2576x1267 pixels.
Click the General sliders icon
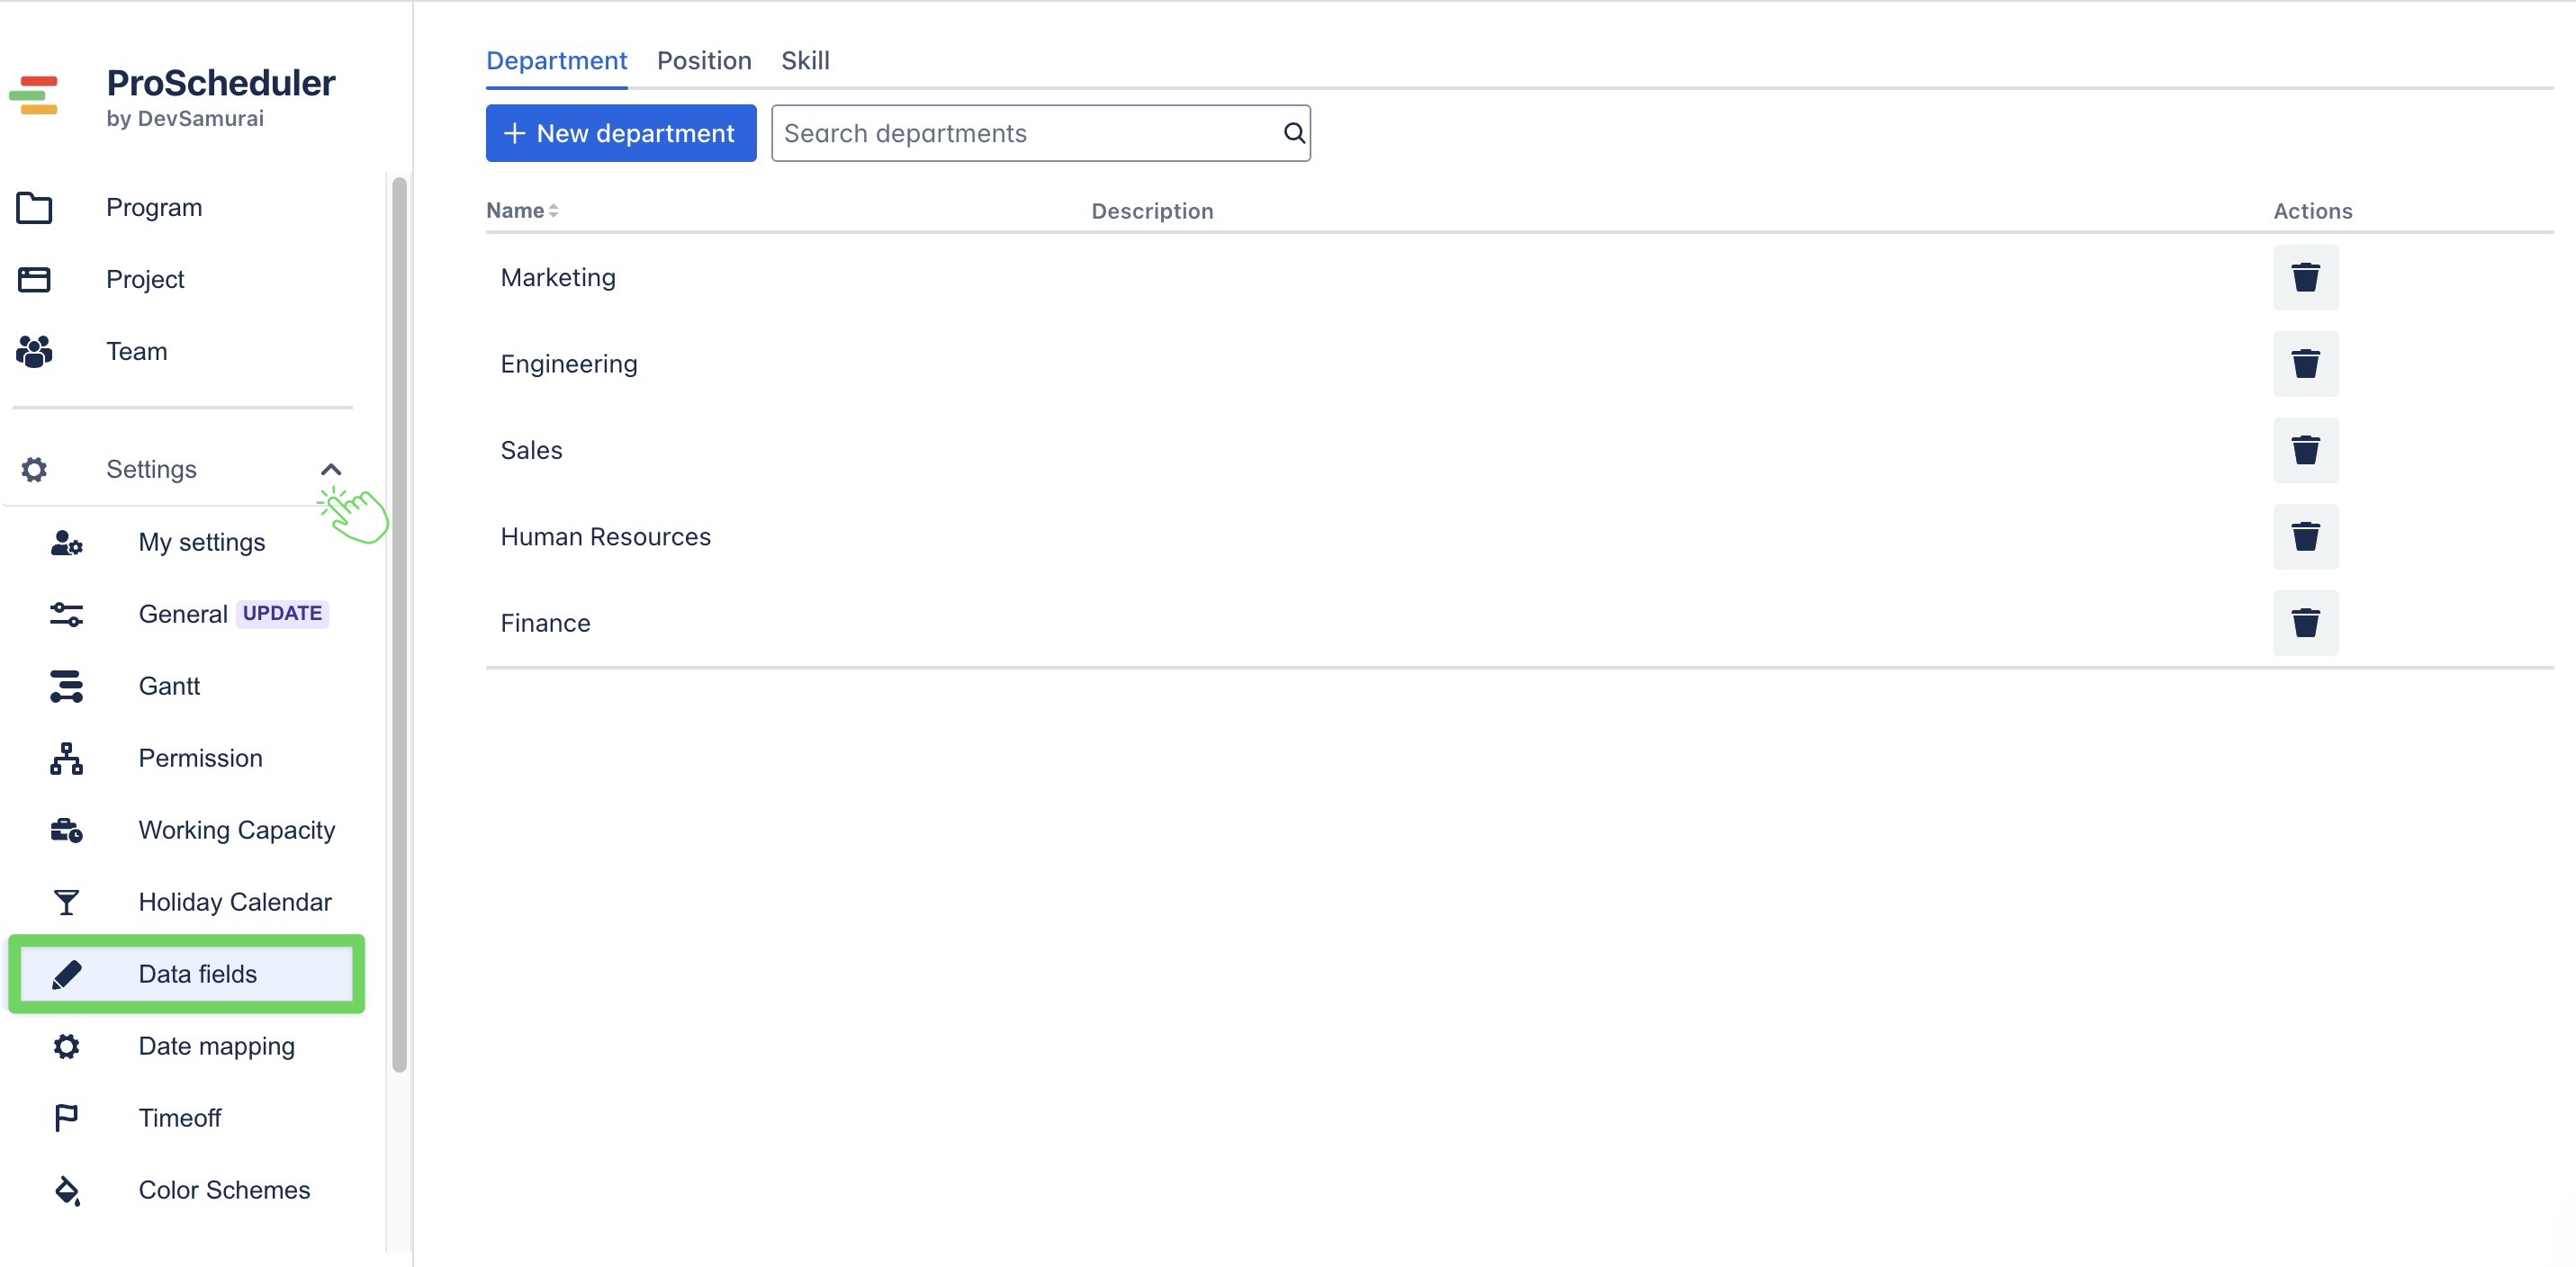point(66,614)
